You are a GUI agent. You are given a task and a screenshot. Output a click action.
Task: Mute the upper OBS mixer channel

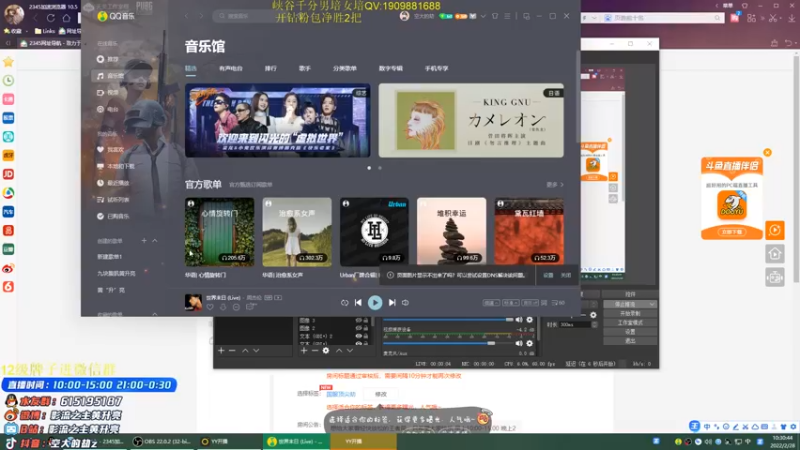pyautogui.click(x=519, y=320)
